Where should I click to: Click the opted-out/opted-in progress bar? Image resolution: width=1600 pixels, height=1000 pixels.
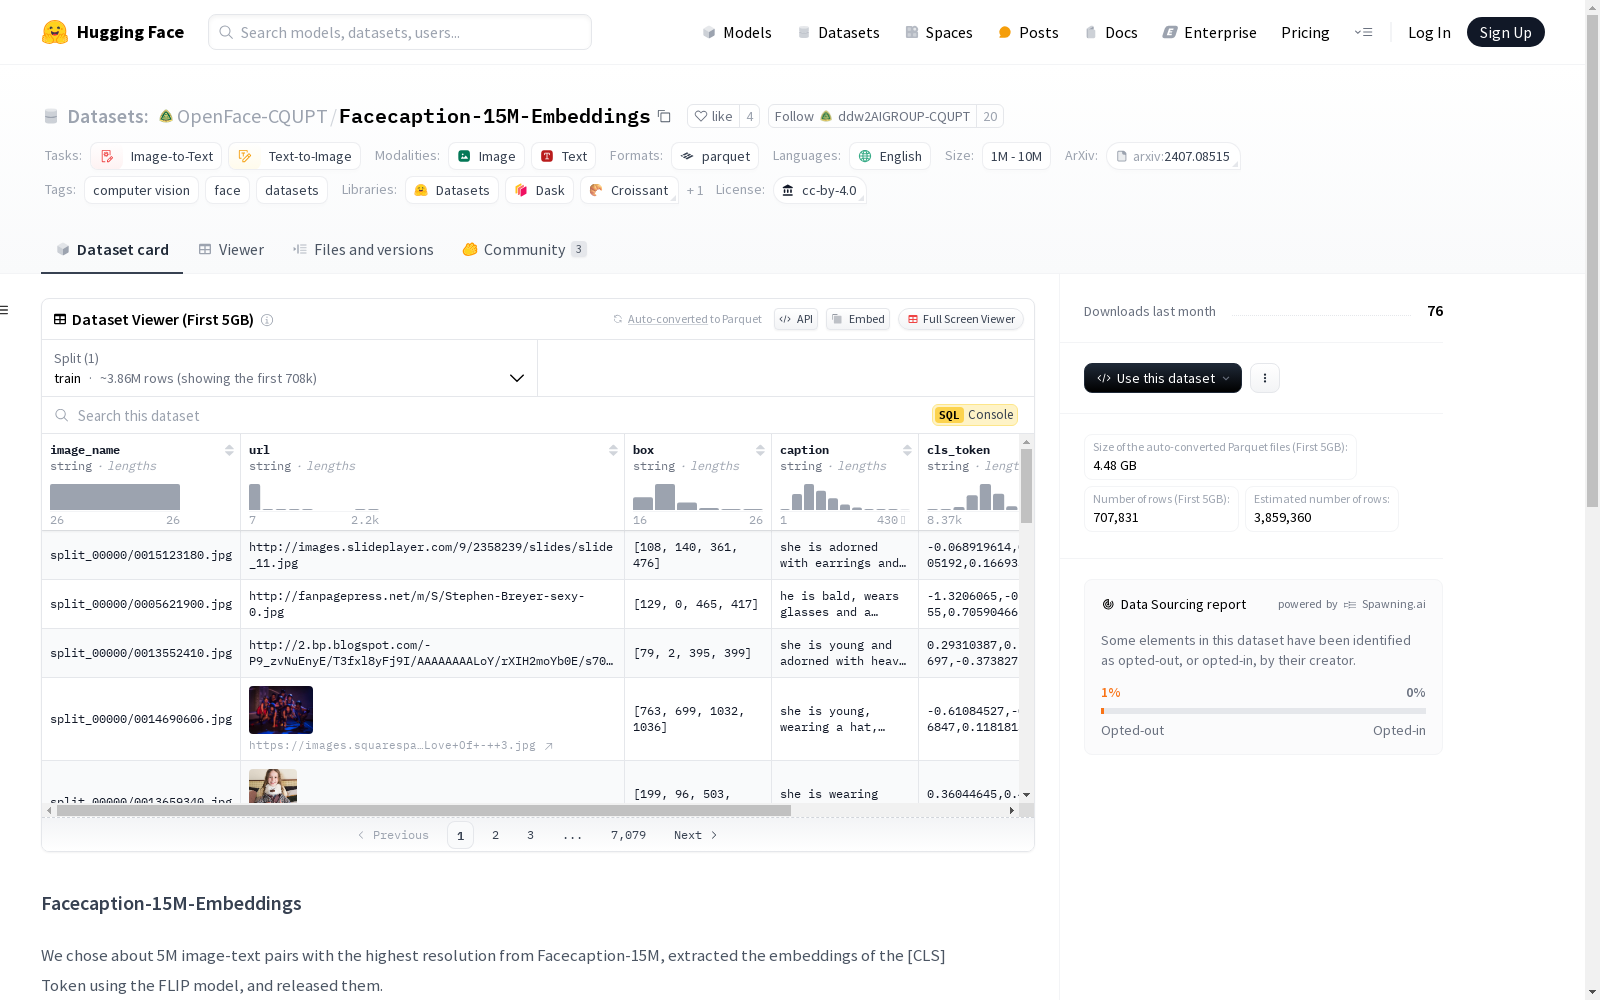[1263, 711]
